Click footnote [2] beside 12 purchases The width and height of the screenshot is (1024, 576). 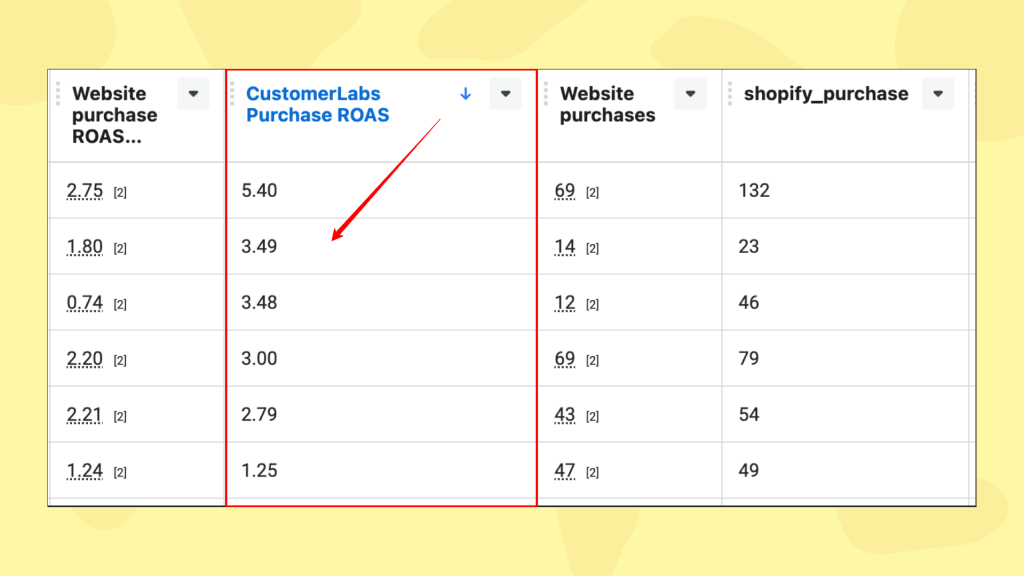pyautogui.click(x=592, y=305)
